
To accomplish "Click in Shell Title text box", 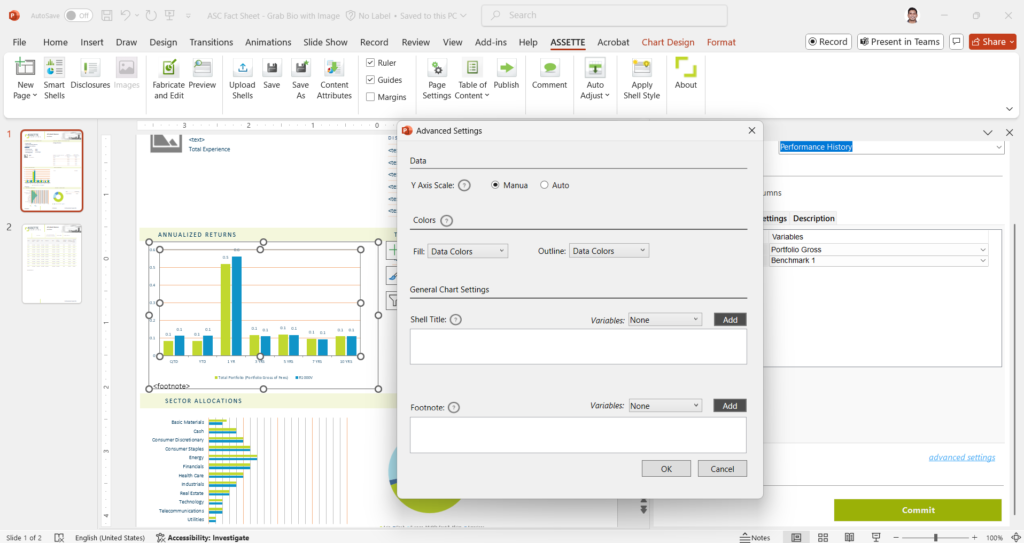I will pyautogui.click(x=578, y=346).
